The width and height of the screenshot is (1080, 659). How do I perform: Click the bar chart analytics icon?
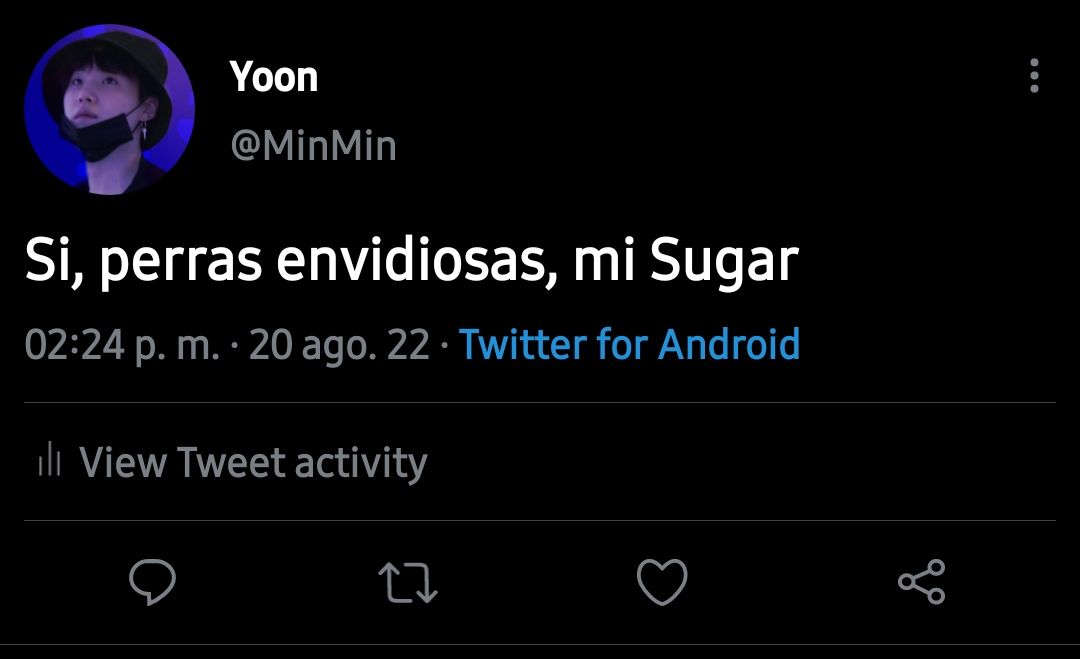[50, 460]
